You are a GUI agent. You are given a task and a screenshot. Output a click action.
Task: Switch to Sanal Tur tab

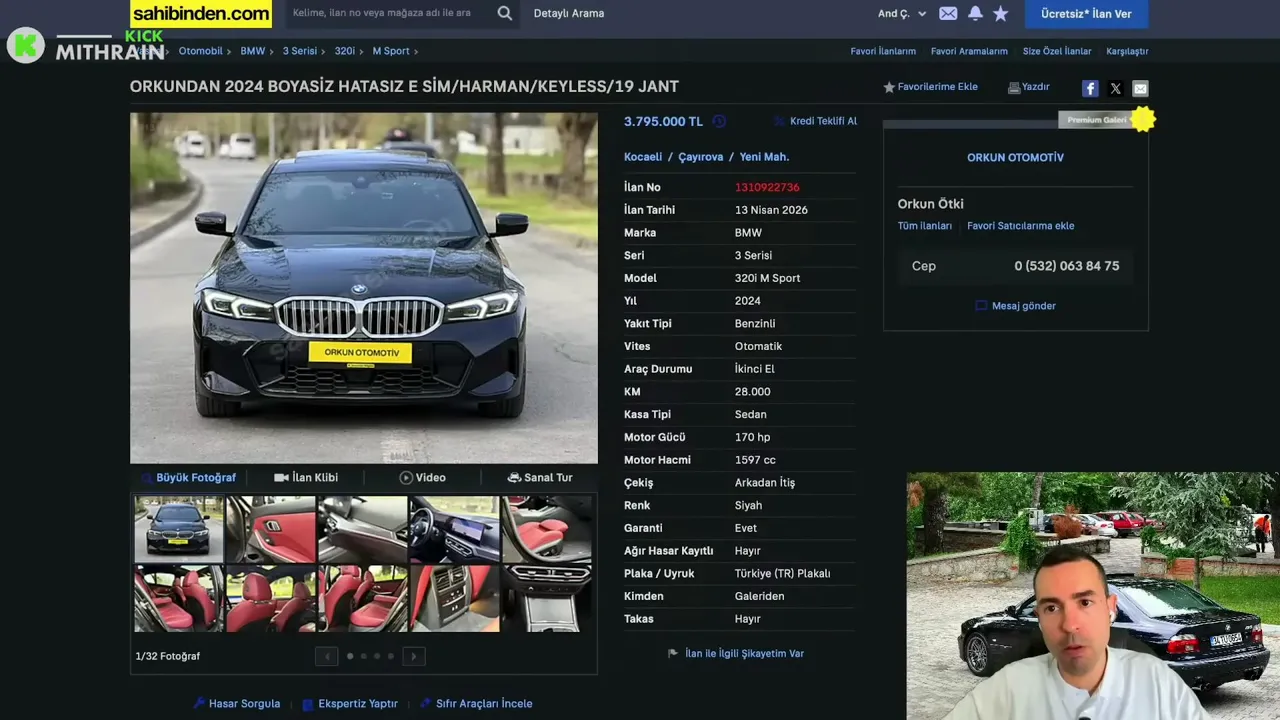(x=540, y=478)
